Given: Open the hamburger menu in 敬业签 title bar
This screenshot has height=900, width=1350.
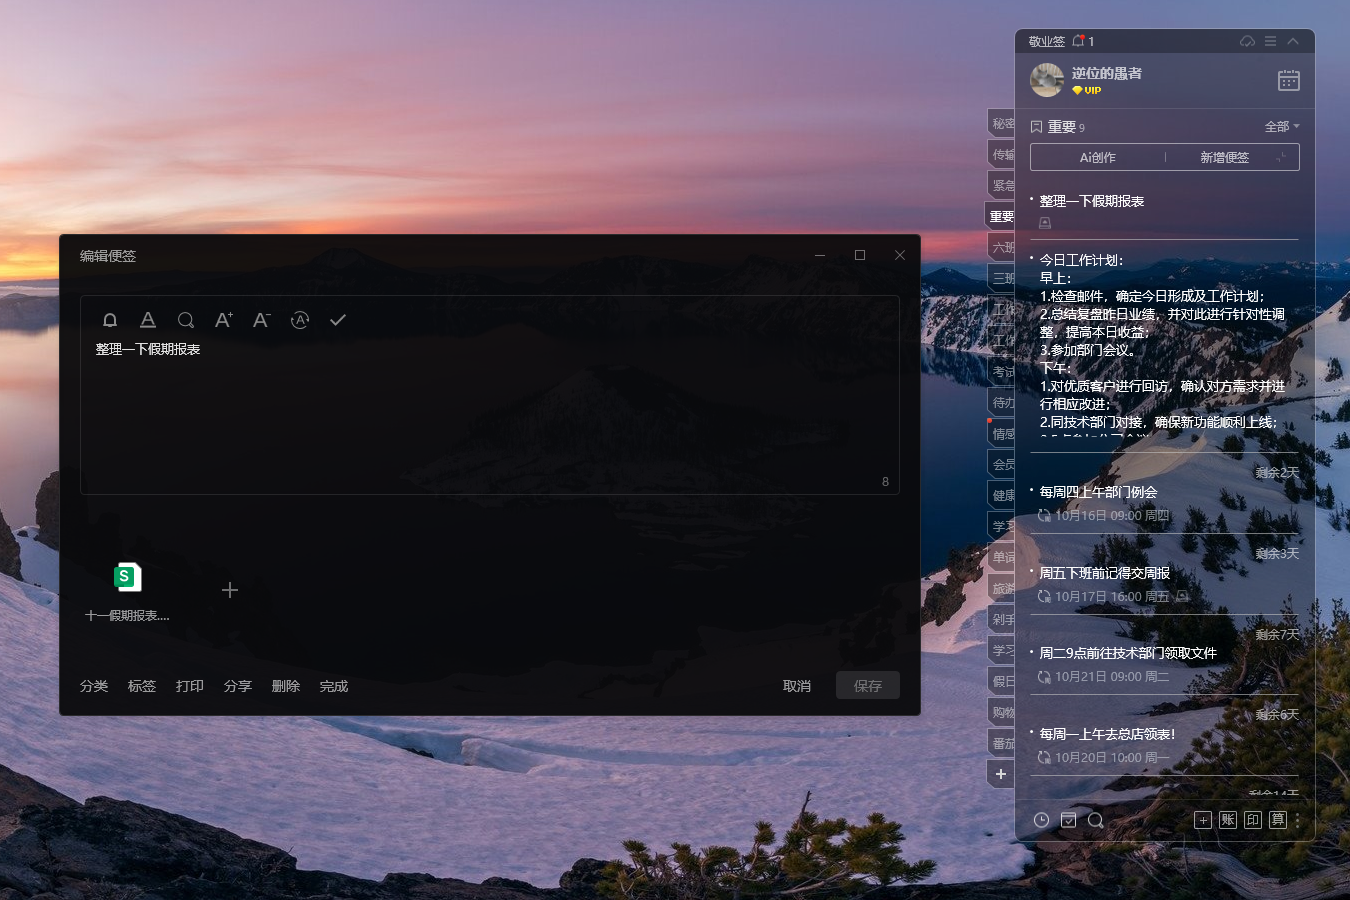Looking at the screenshot, I should point(1270,41).
